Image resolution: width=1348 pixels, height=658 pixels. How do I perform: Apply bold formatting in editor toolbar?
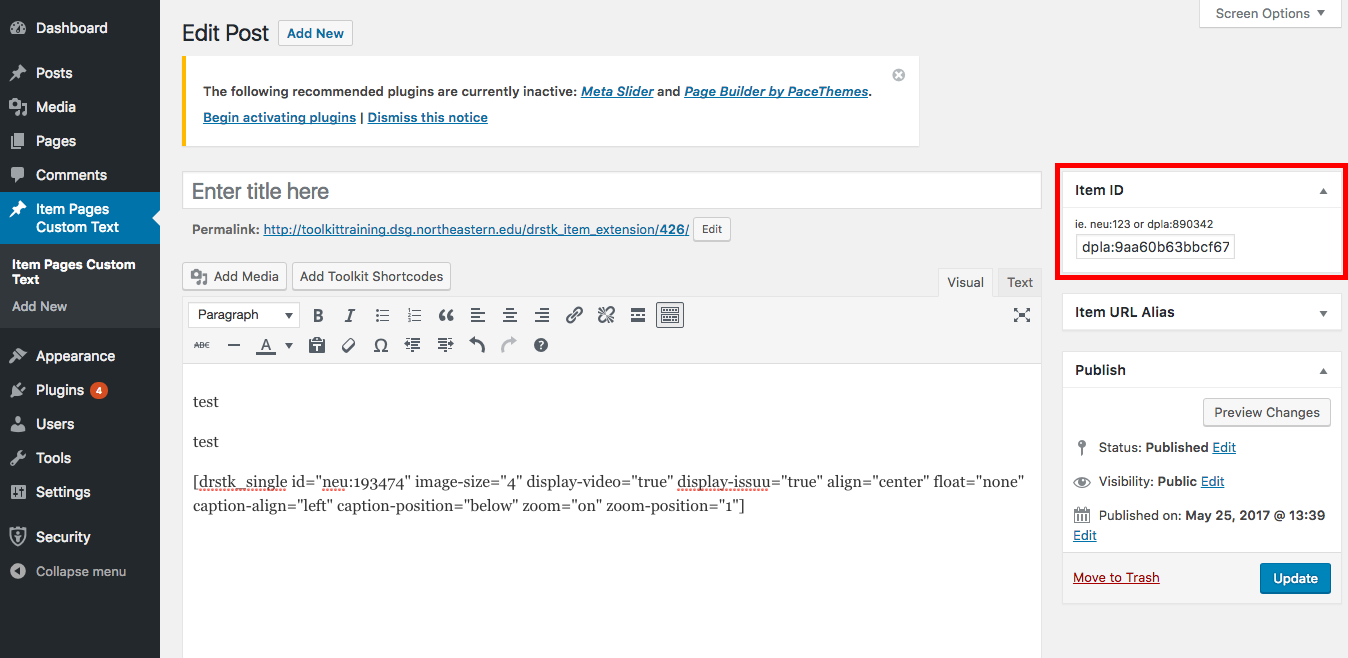(x=318, y=315)
